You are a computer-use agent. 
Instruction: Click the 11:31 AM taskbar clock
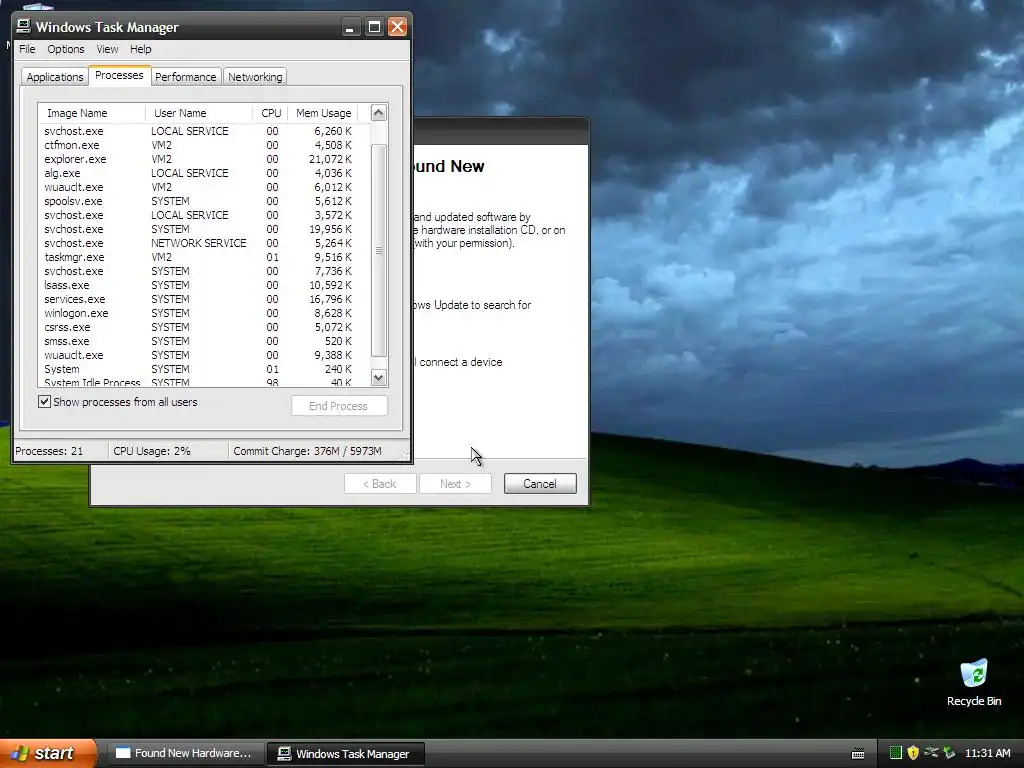pyautogui.click(x=987, y=753)
